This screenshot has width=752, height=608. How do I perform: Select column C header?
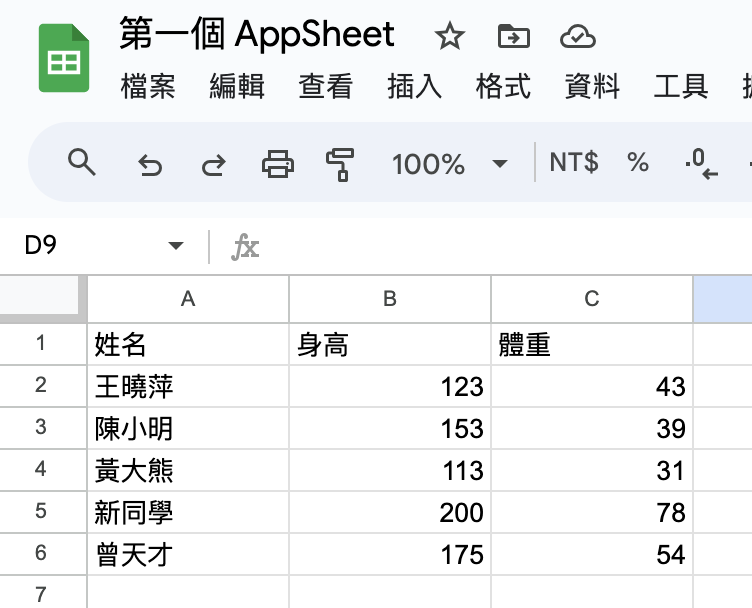tap(592, 299)
